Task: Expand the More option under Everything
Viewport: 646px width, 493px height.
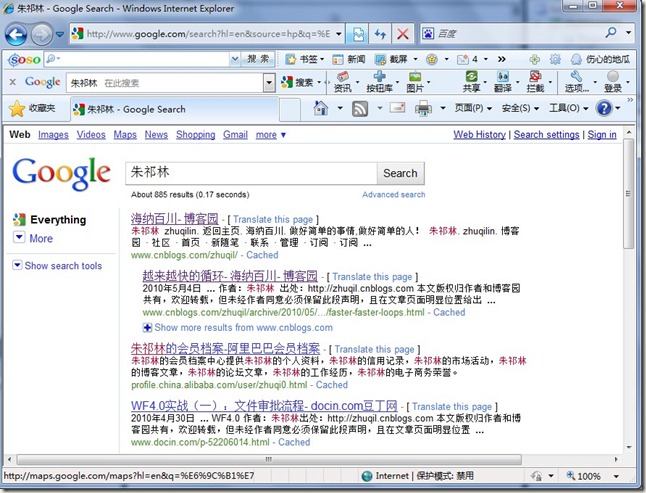Action: (33, 238)
